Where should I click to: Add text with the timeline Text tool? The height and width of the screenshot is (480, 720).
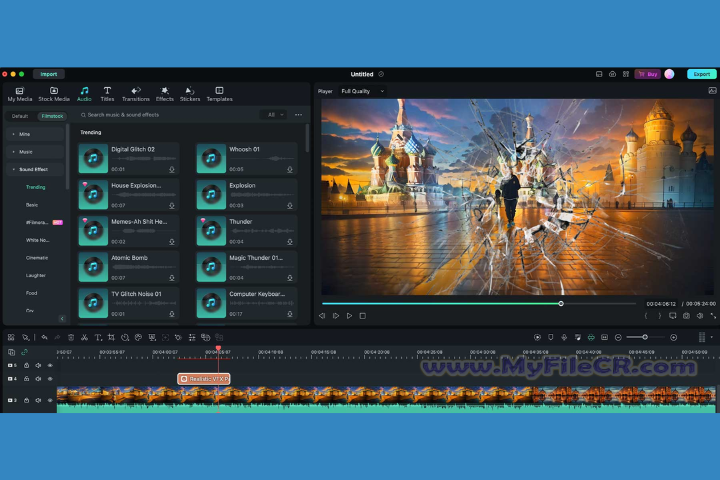pos(98,338)
